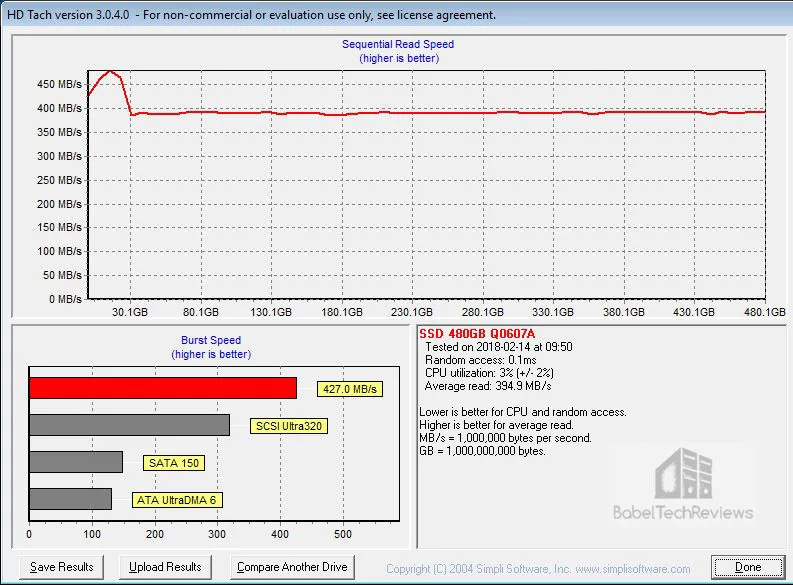Screen dimensions: 793x585
Task: Click the Sequential Read Speed chart title
Action: [398, 44]
